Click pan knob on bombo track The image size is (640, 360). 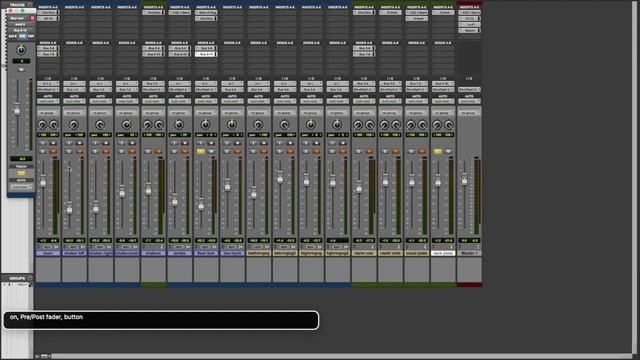click(179, 125)
